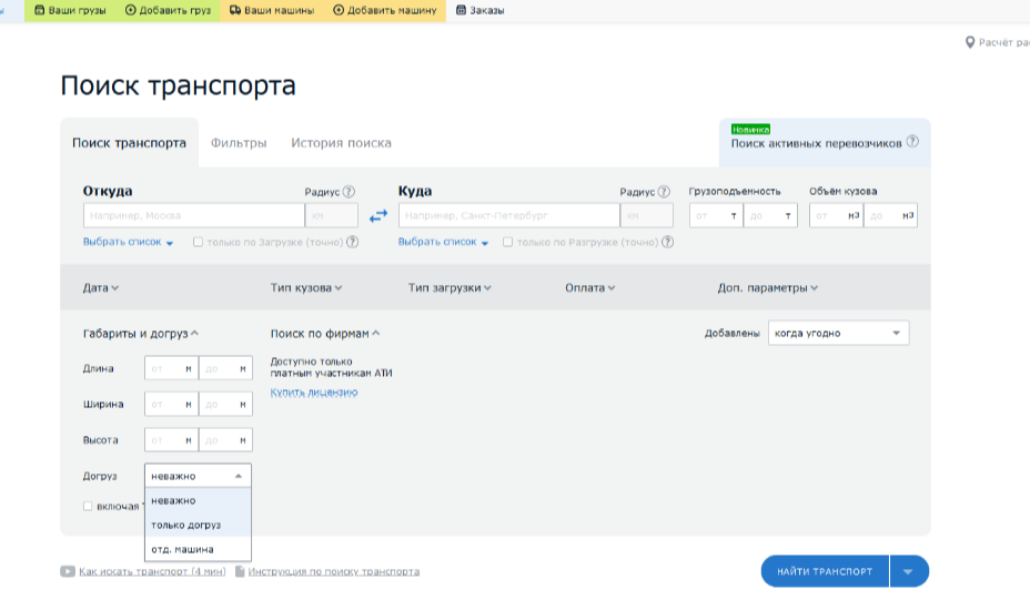Screen dimensions: 1030x600
Task: Click help icon after только по Загрузке
Action: click(353, 242)
